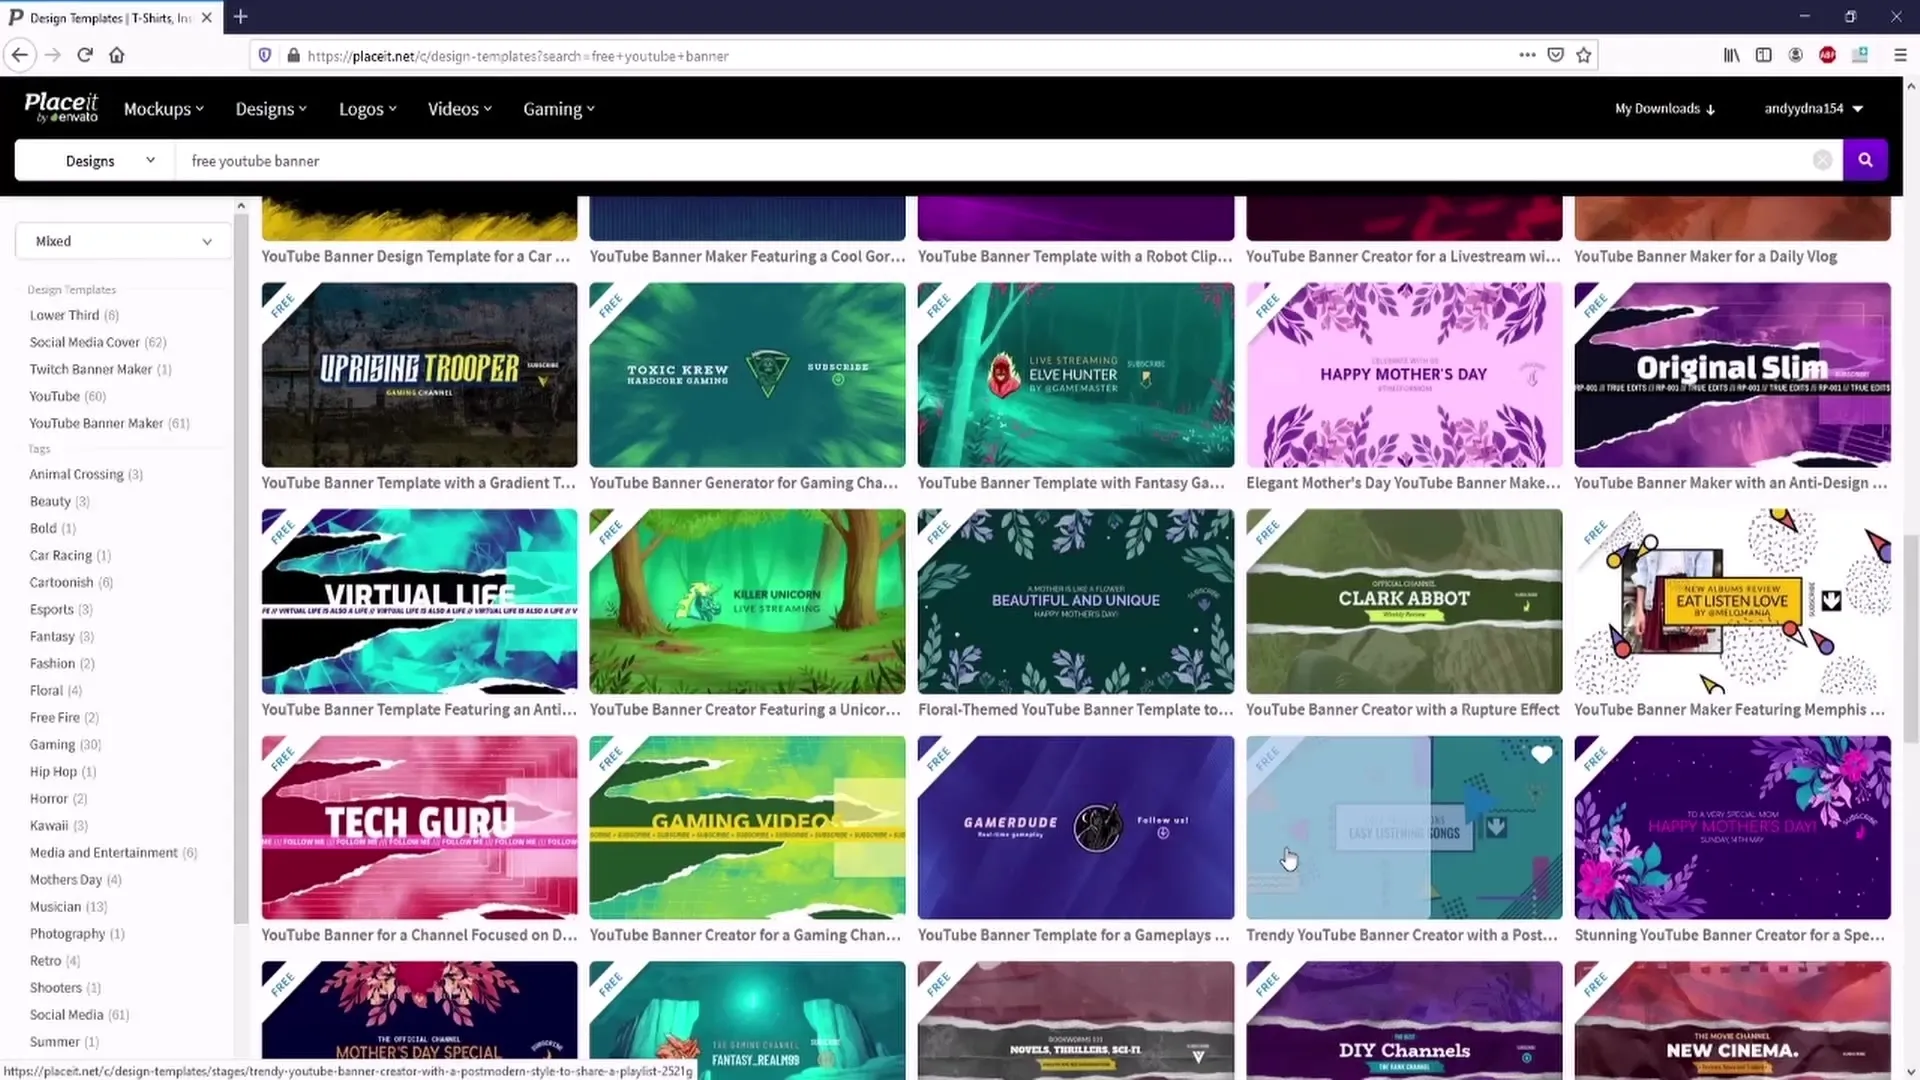Open the Videos dropdown menu

(x=460, y=109)
